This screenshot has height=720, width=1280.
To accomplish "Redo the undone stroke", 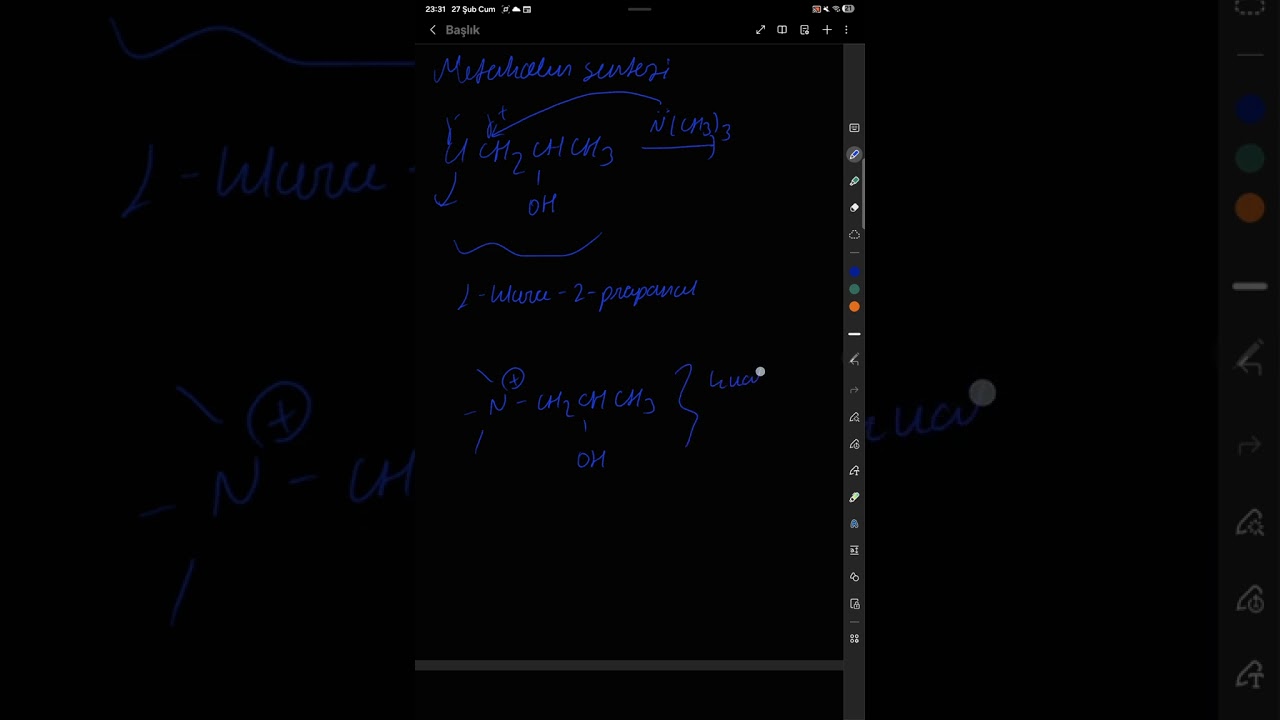I will [x=854, y=390].
